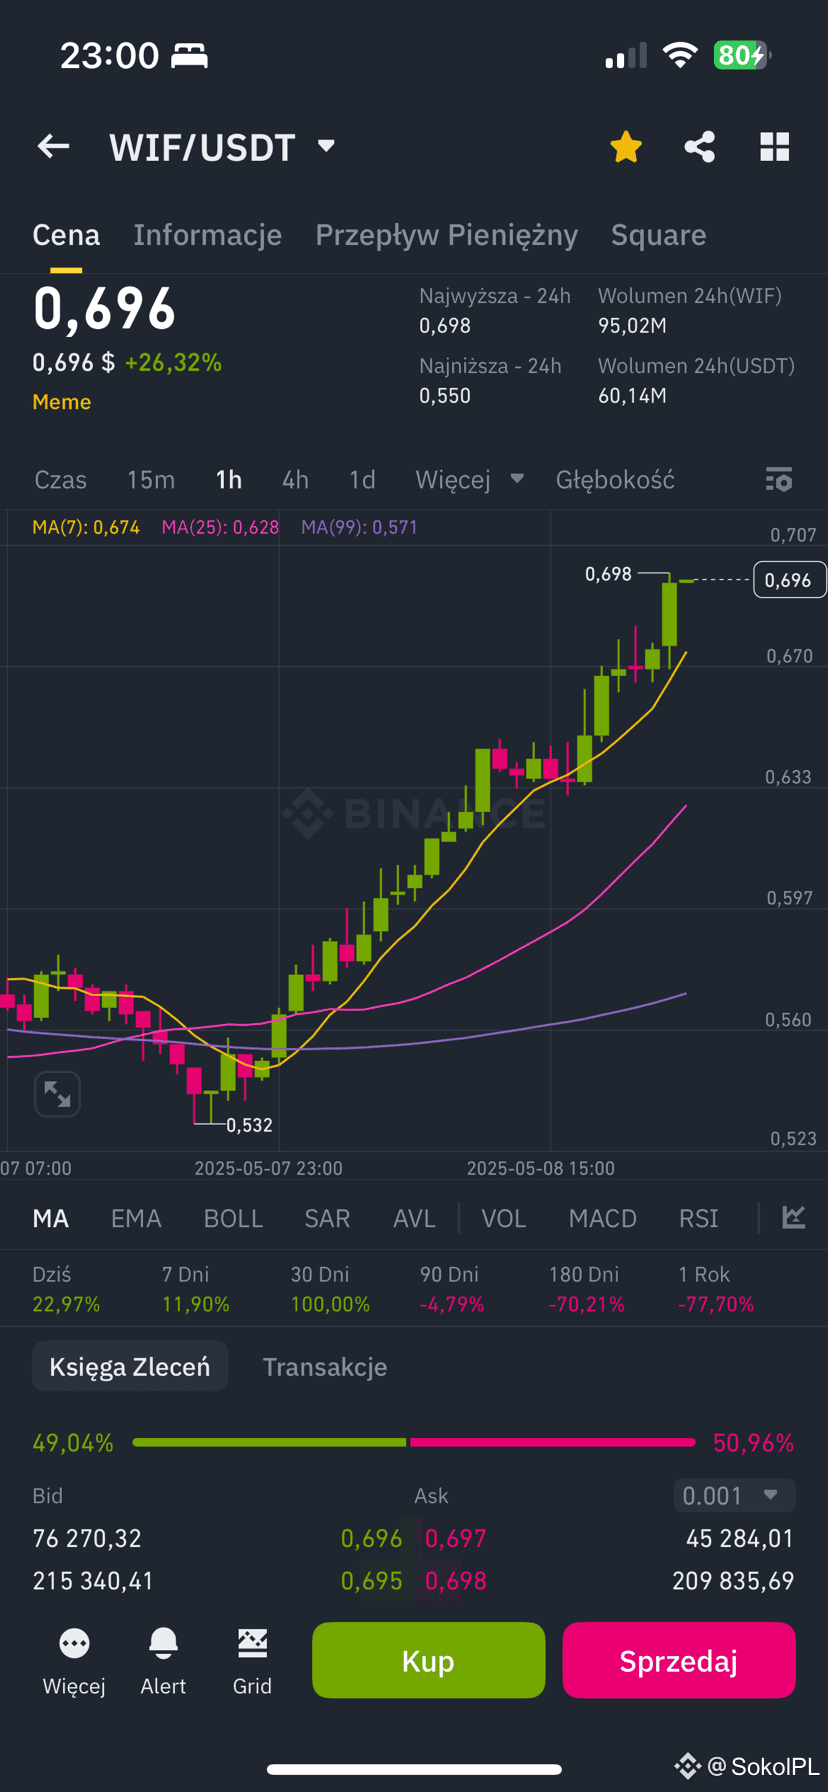Open the Głębokość depth chart
Screen dimensions: 828x1792
(615, 480)
